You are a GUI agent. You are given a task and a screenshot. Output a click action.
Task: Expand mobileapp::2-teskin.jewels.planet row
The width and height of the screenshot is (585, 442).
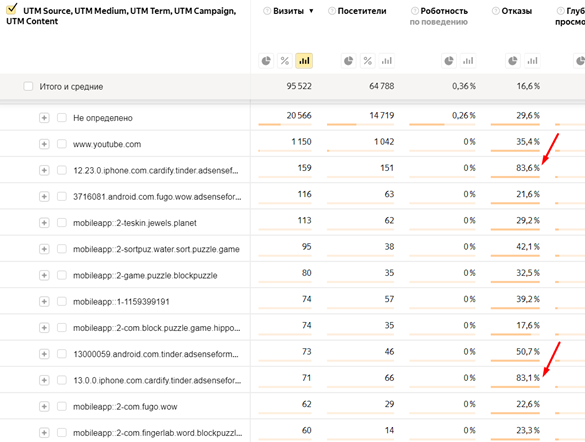[44, 223]
